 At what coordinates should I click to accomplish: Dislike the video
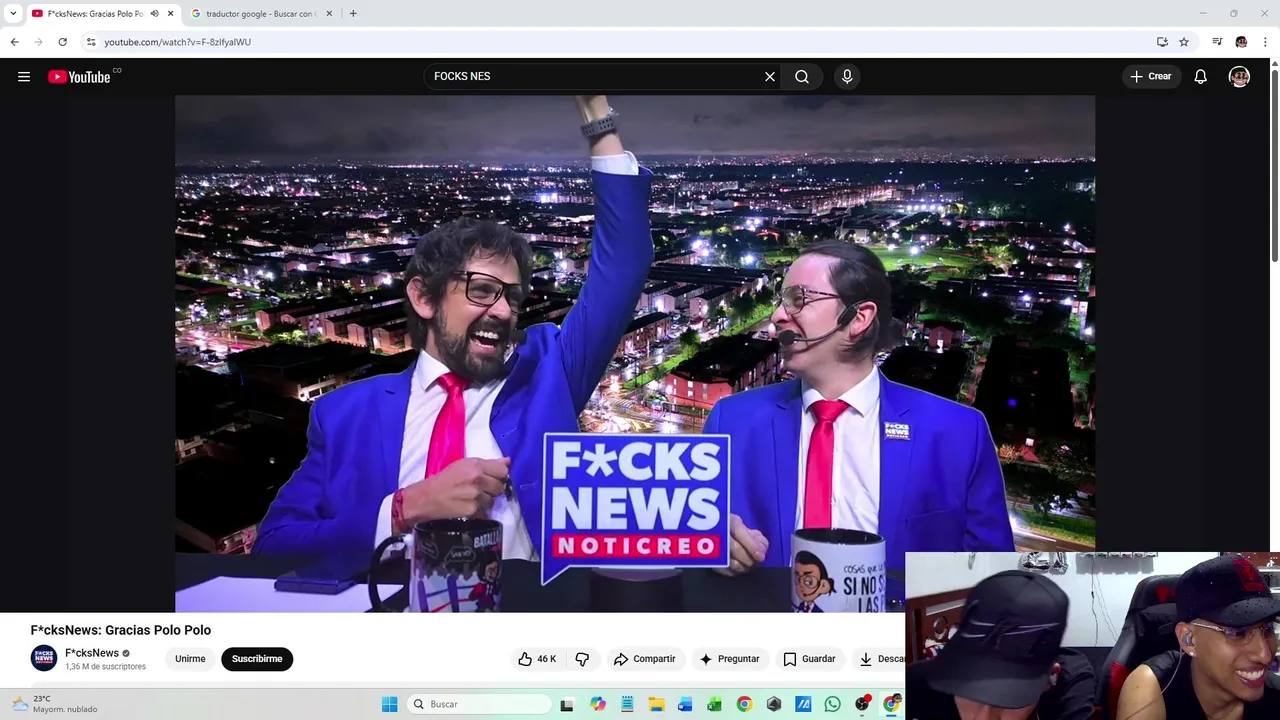coord(582,659)
